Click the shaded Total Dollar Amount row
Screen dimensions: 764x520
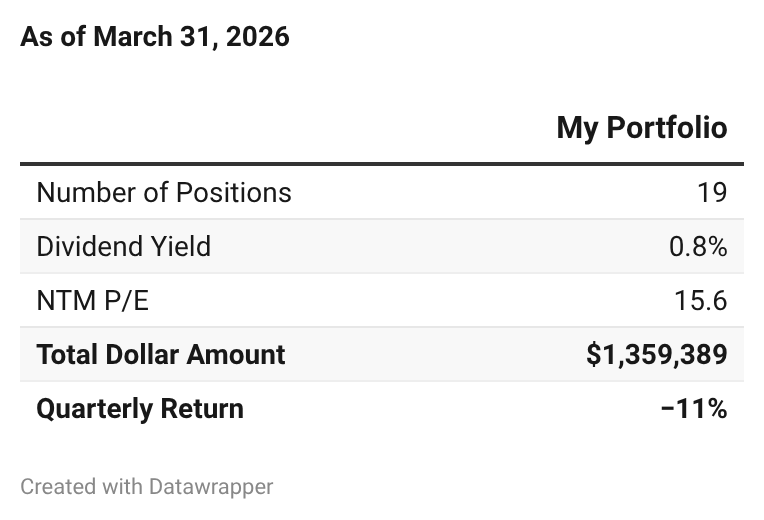click(382, 354)
